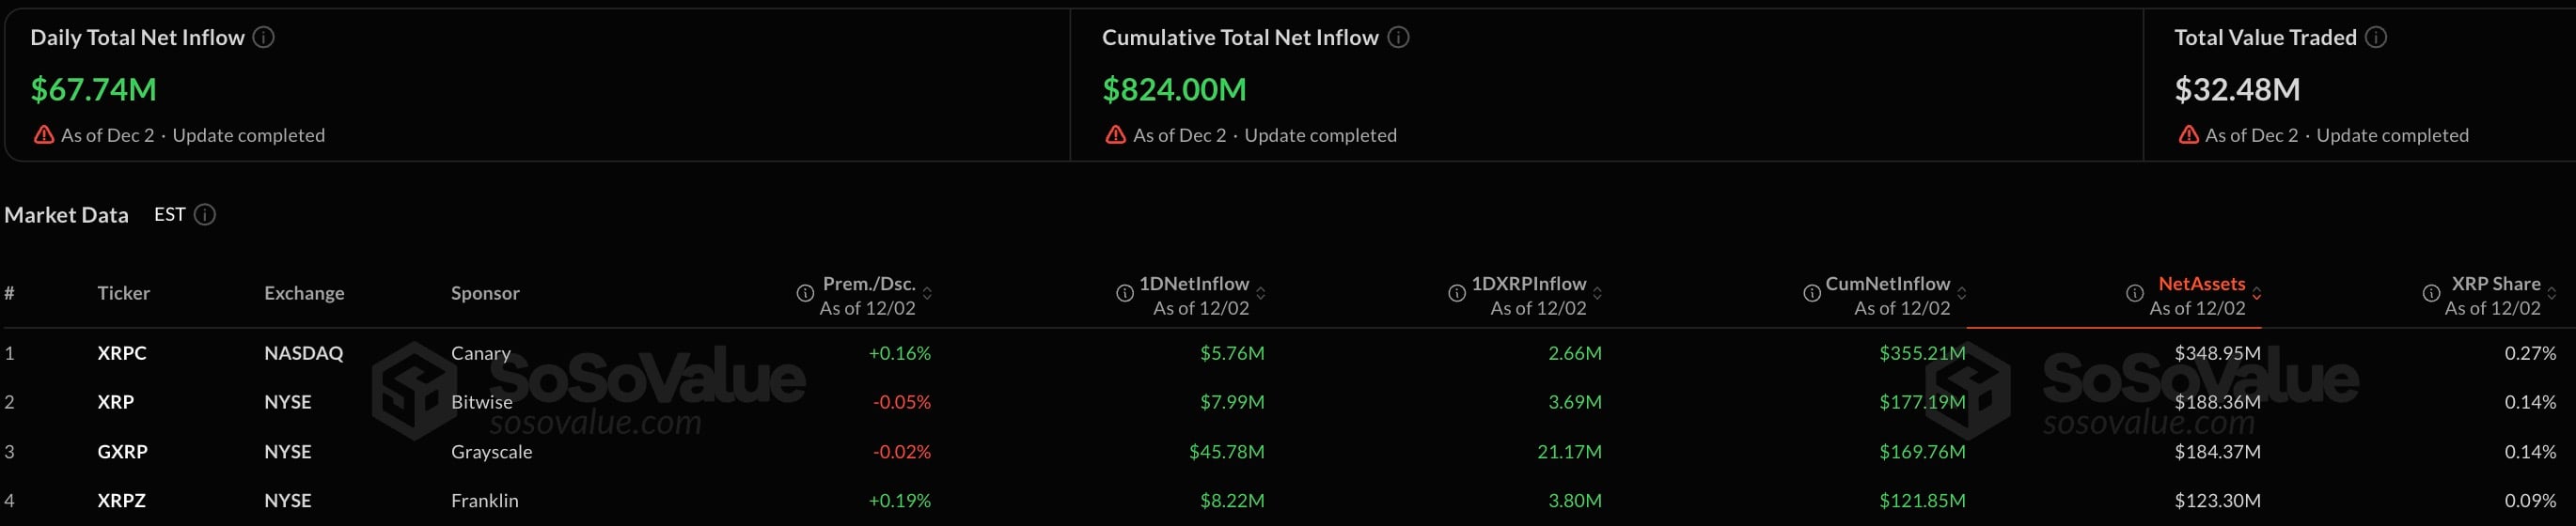Screen dimensions: 2576x526
Task: Click info icon before XRP Share column header
Action: pos(2432,293)
